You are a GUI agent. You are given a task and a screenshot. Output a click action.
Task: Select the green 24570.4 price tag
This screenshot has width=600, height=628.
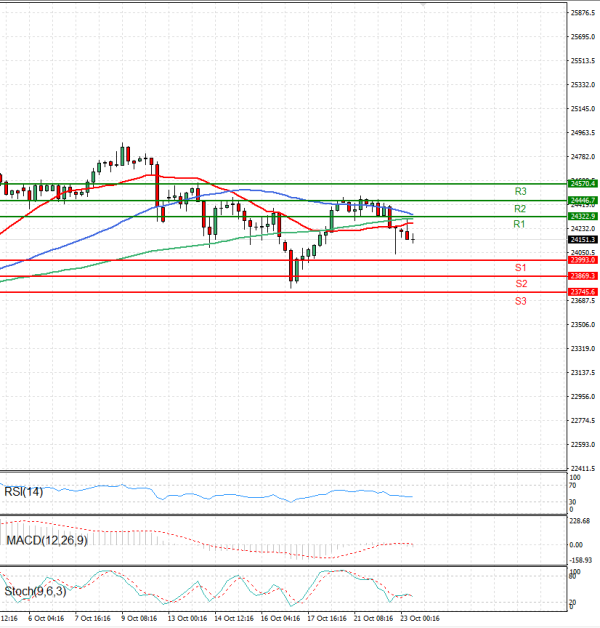[x=582, y=184]
